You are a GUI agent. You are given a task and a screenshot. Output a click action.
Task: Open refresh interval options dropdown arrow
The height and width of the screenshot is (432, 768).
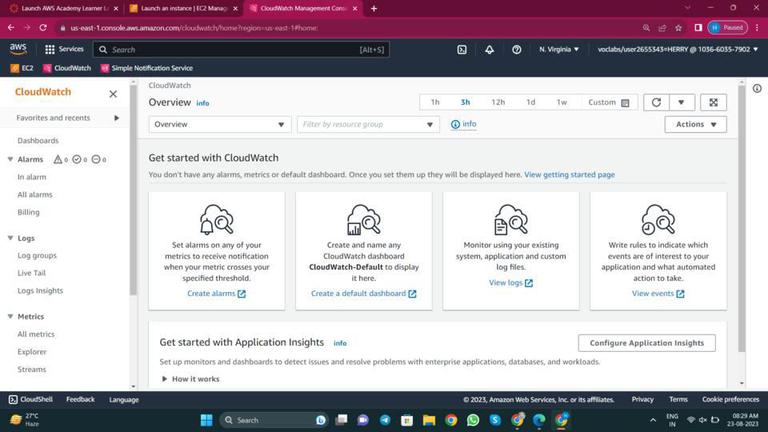click(681, 102)
